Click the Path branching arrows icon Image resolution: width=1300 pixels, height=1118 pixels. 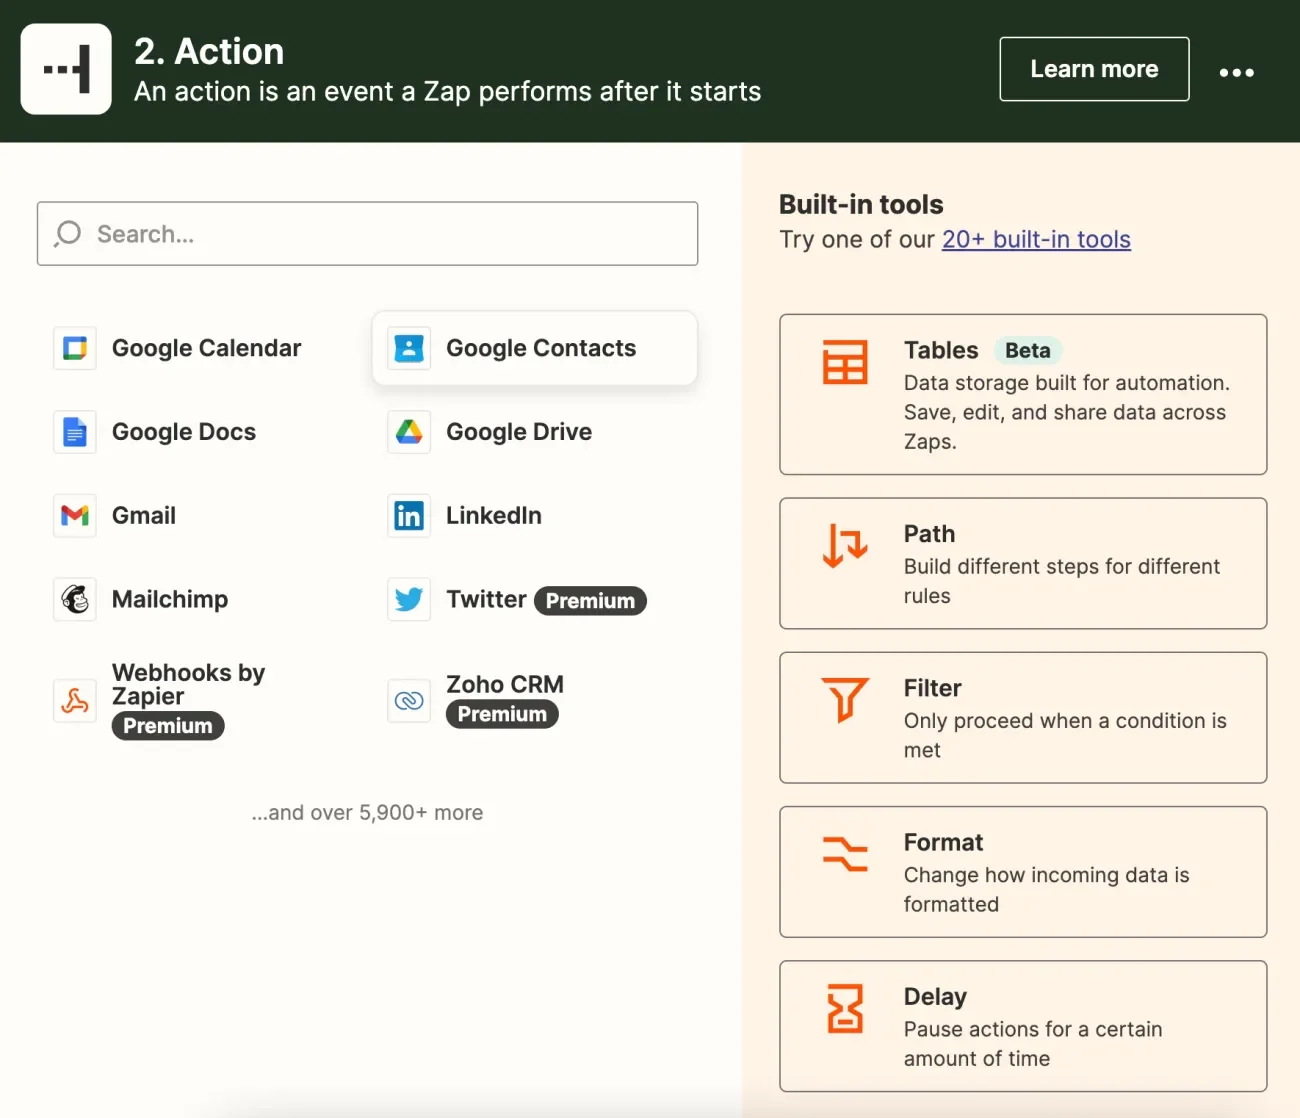tap(845, 545)
